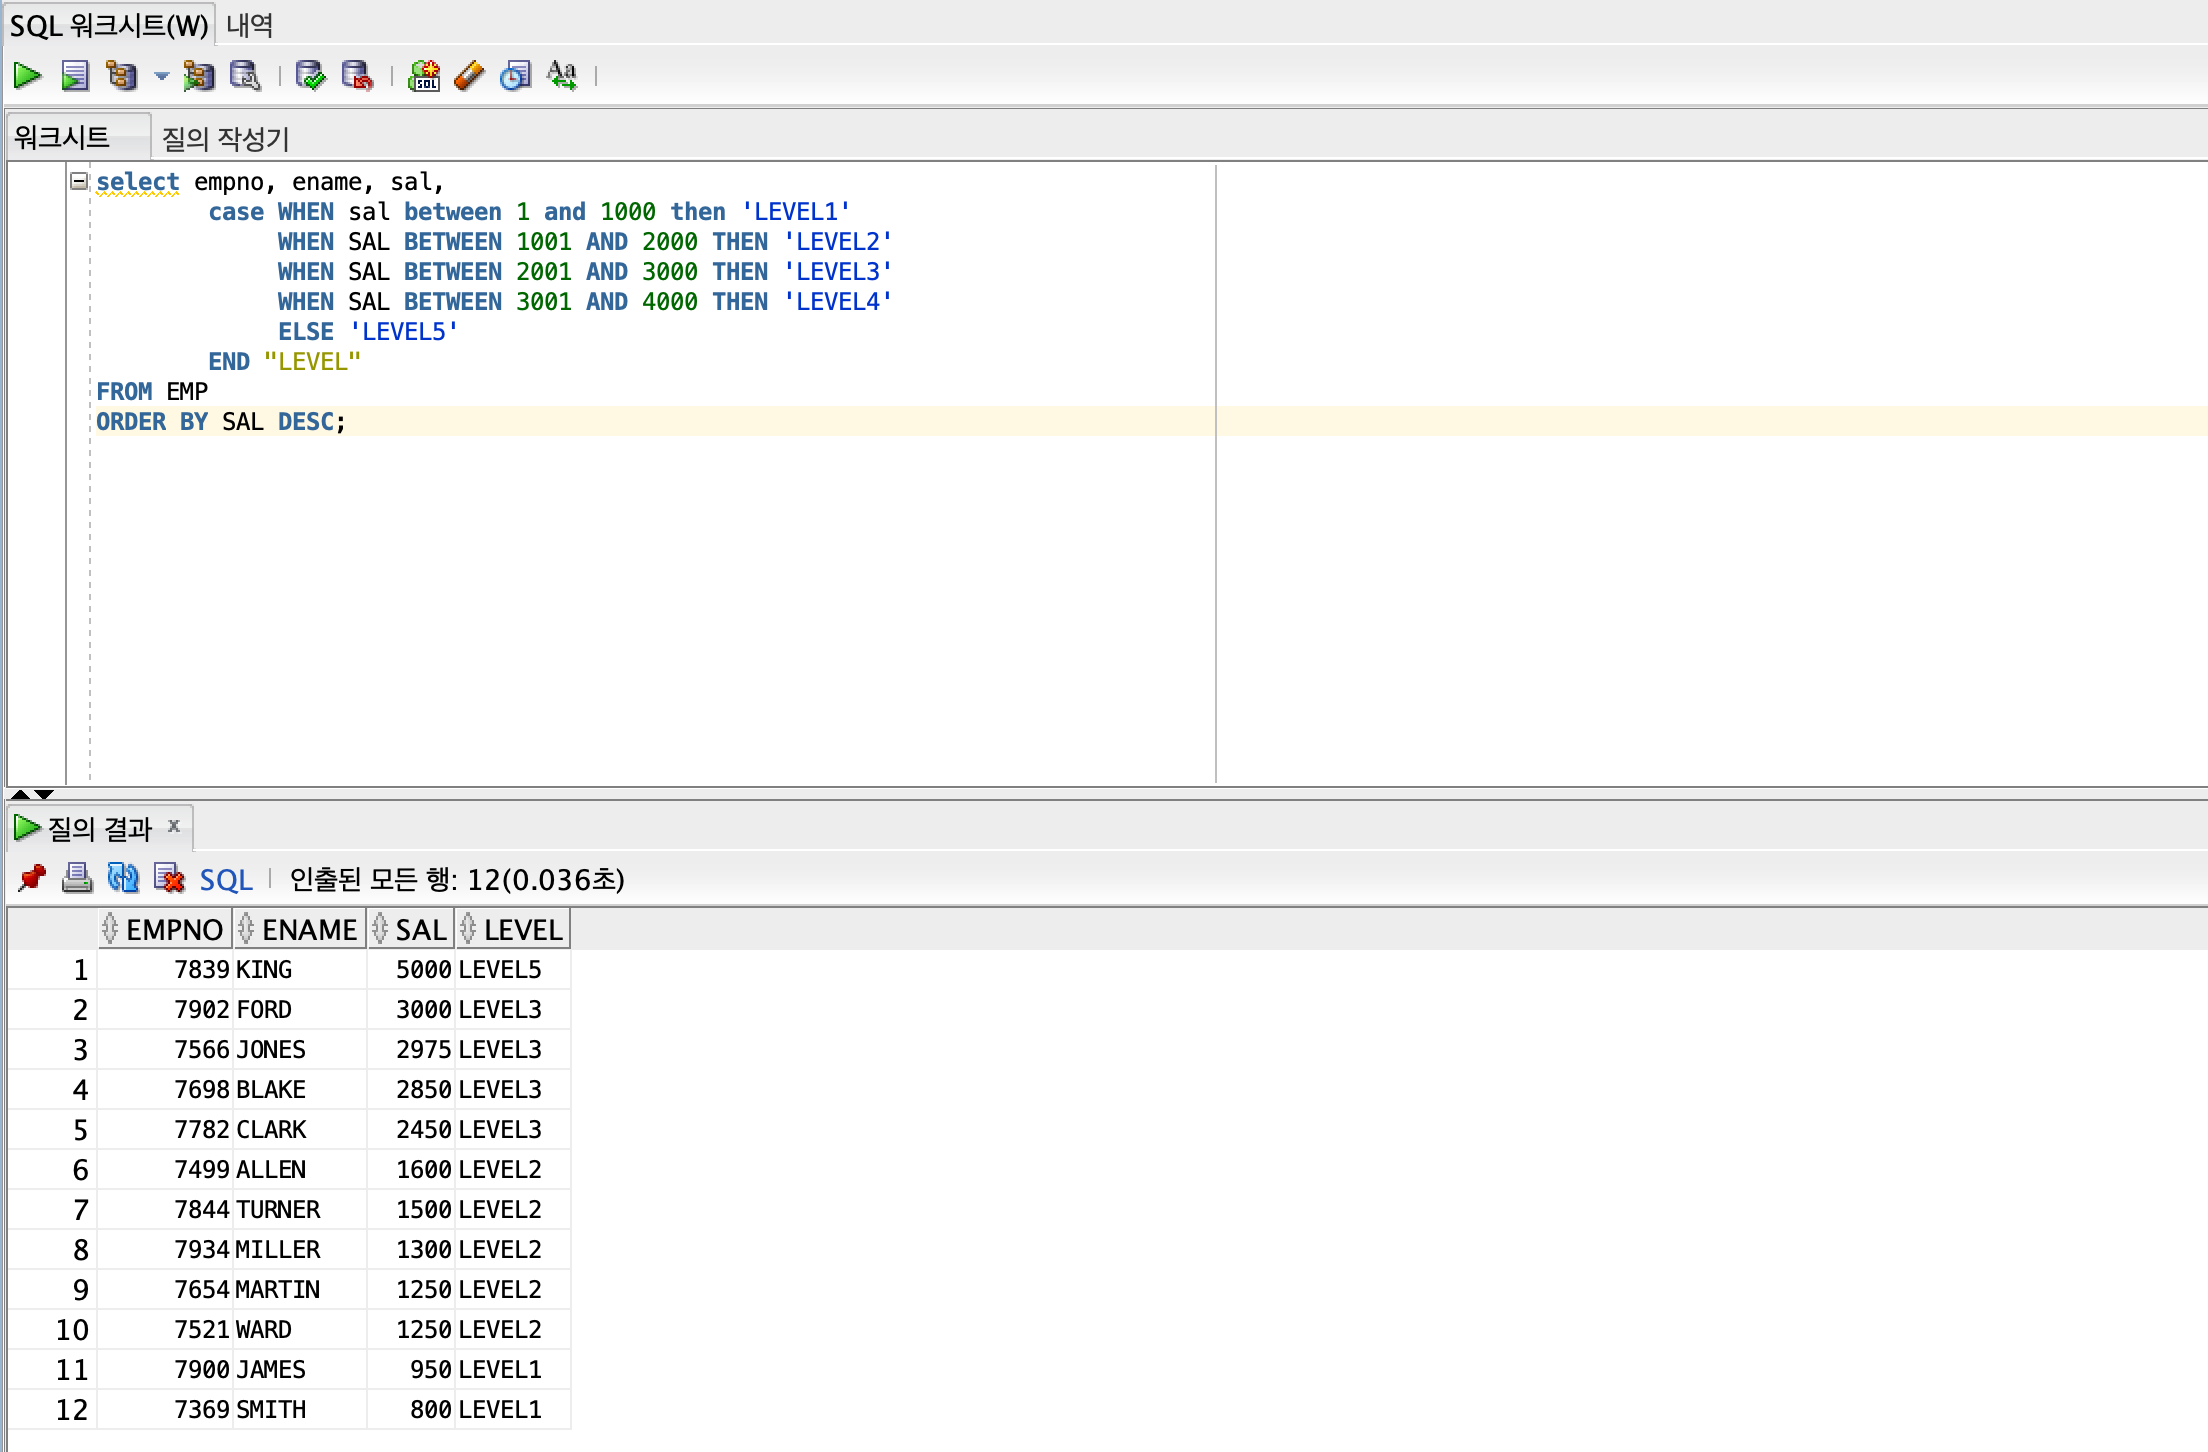Click the eraser Clear icon
Image resolution: width=2208 pixels, height=1452 pixels.
coord(469,76)
